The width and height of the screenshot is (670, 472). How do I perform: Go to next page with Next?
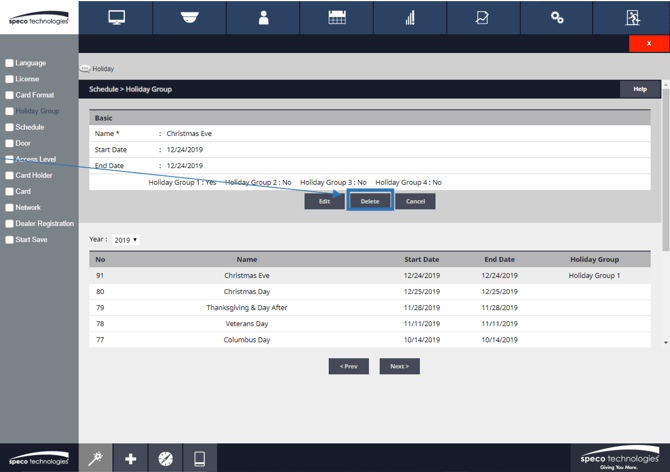[x=400, y=366]
